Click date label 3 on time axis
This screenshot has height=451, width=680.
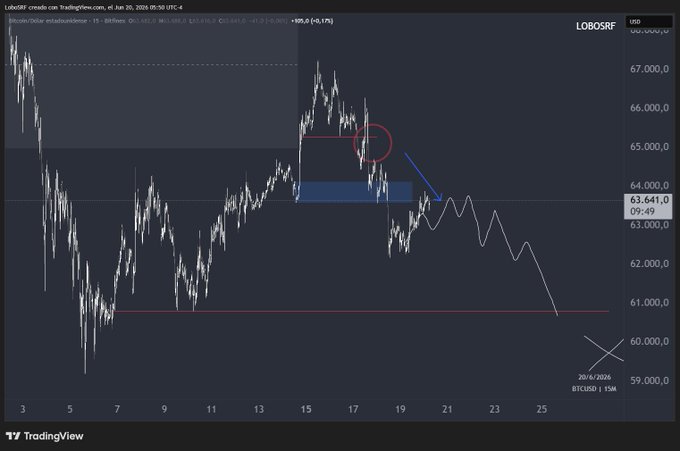tap(23, 409)
